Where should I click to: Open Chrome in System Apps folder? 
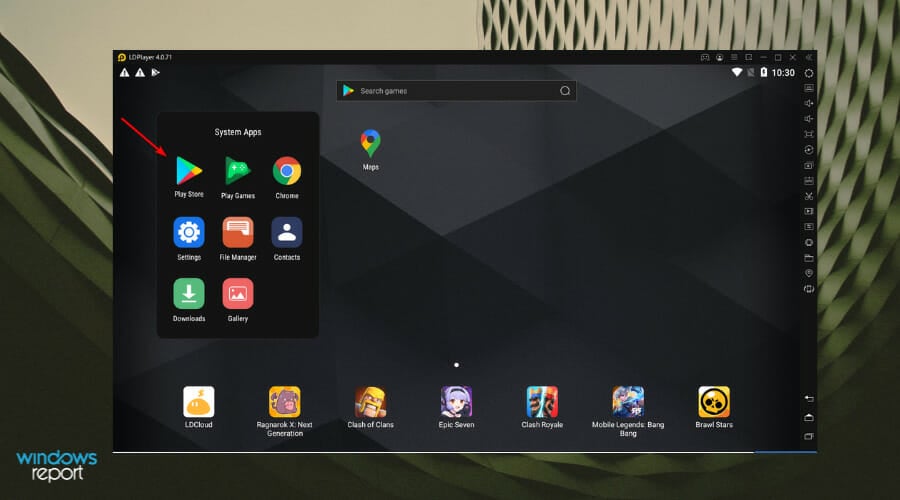287,171
